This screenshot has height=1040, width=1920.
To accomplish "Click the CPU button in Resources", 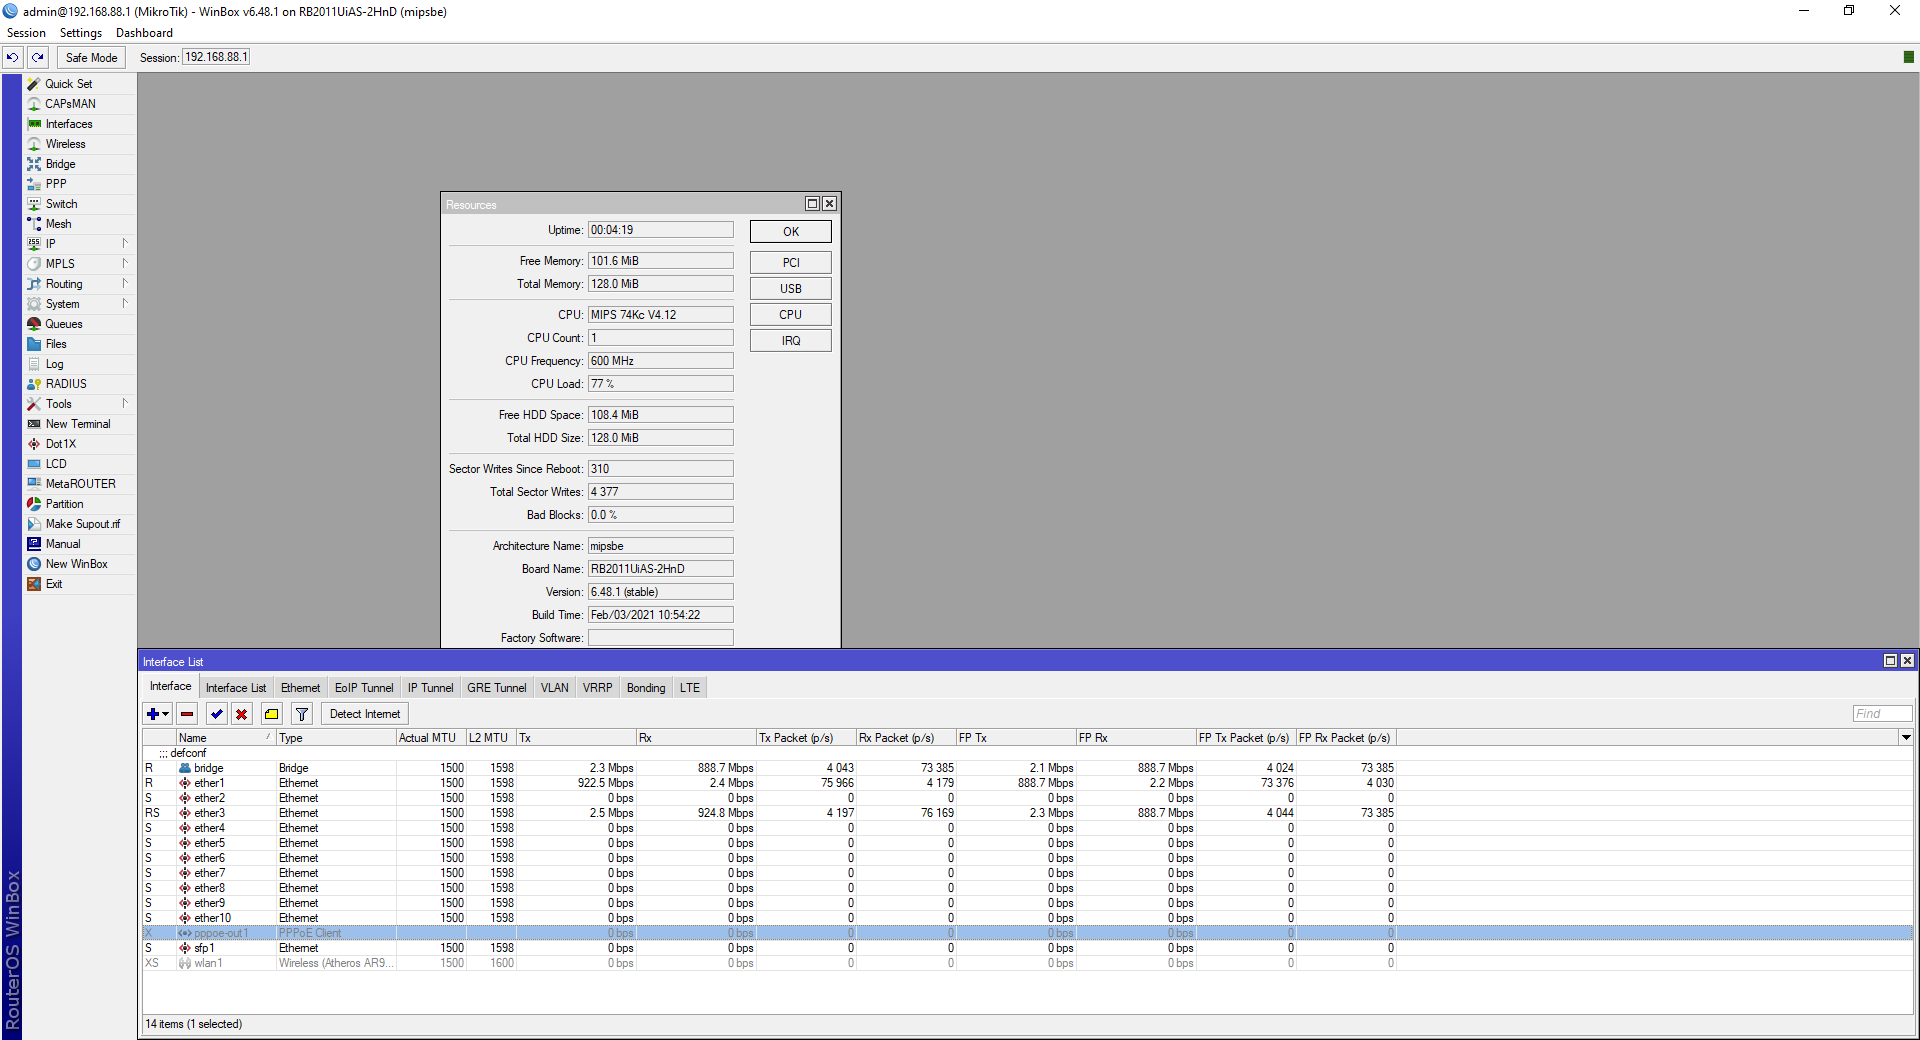I will (791, 315).
